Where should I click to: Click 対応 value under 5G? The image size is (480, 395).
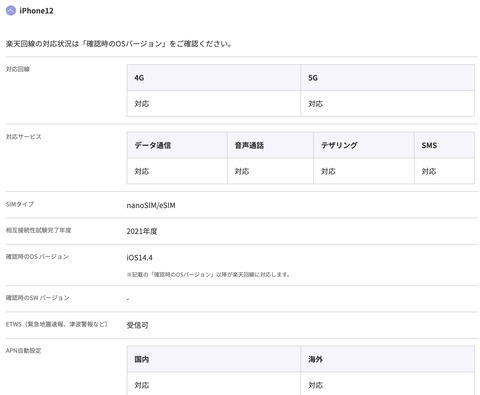click(315, 104)
